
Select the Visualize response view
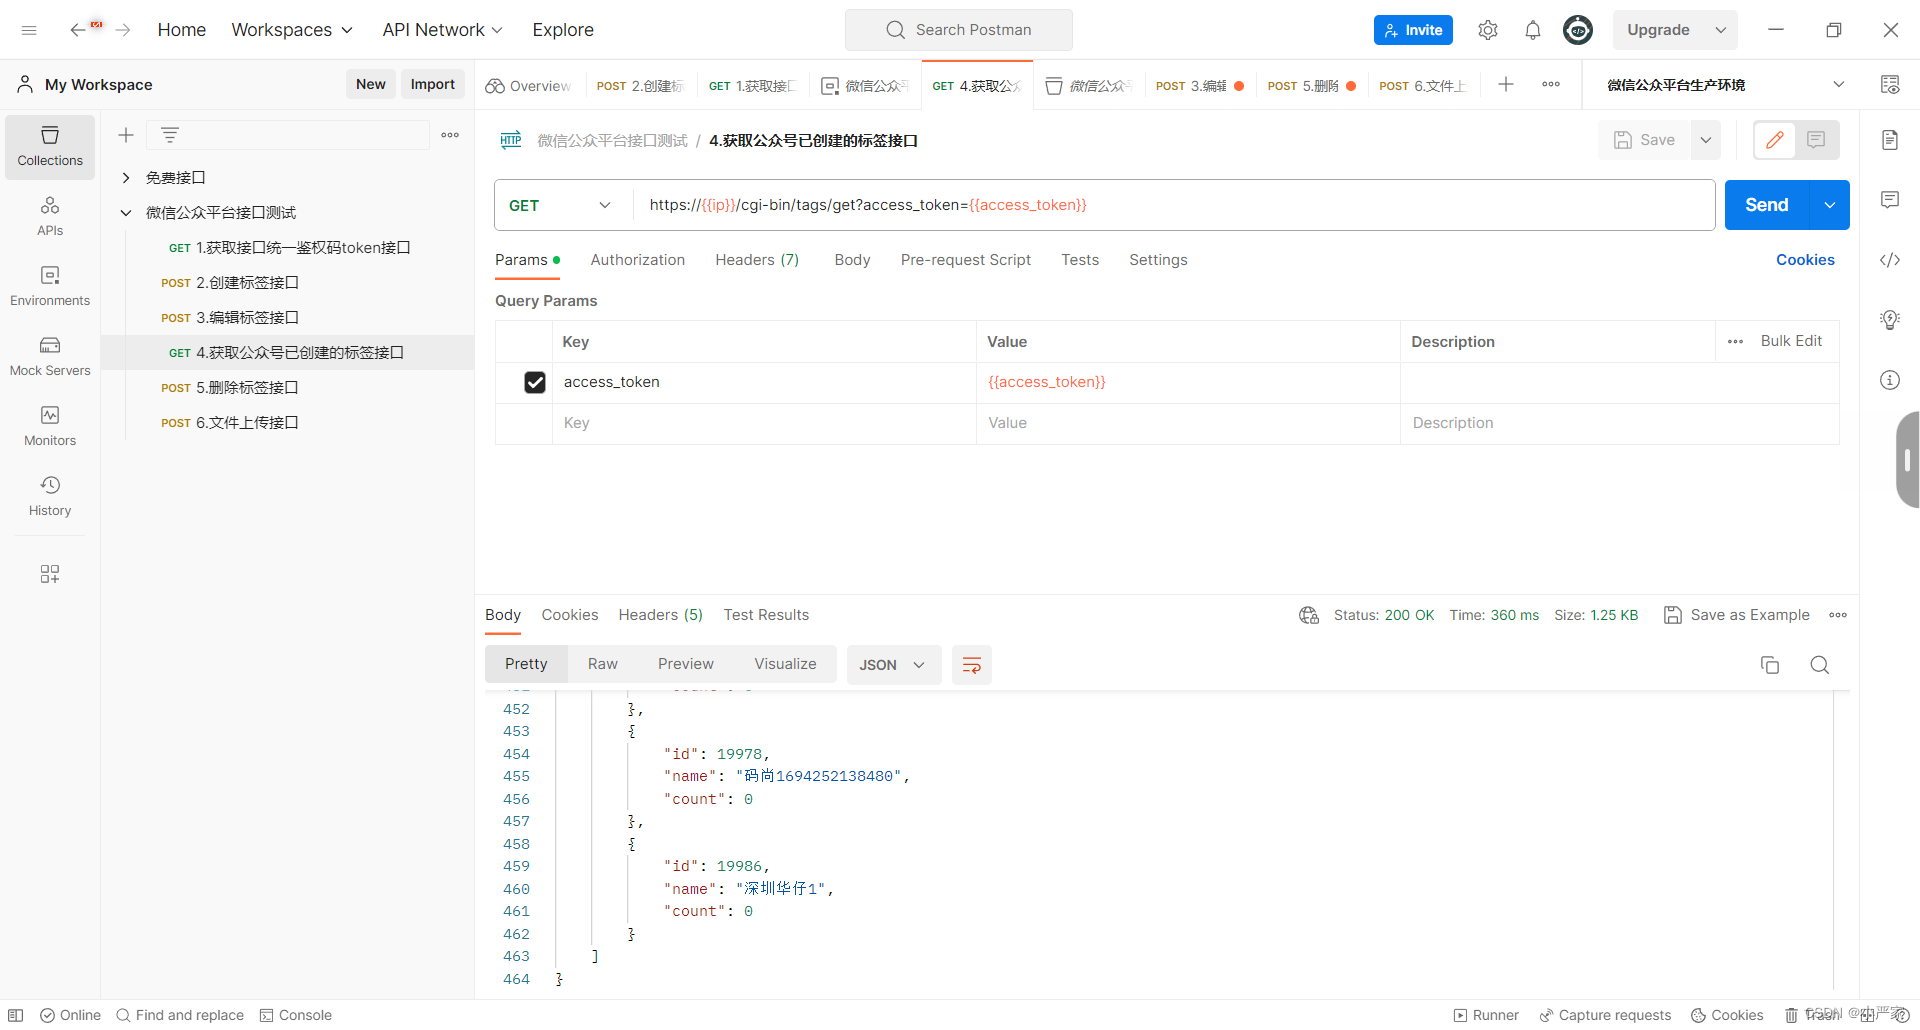click(x=785, y=664)
